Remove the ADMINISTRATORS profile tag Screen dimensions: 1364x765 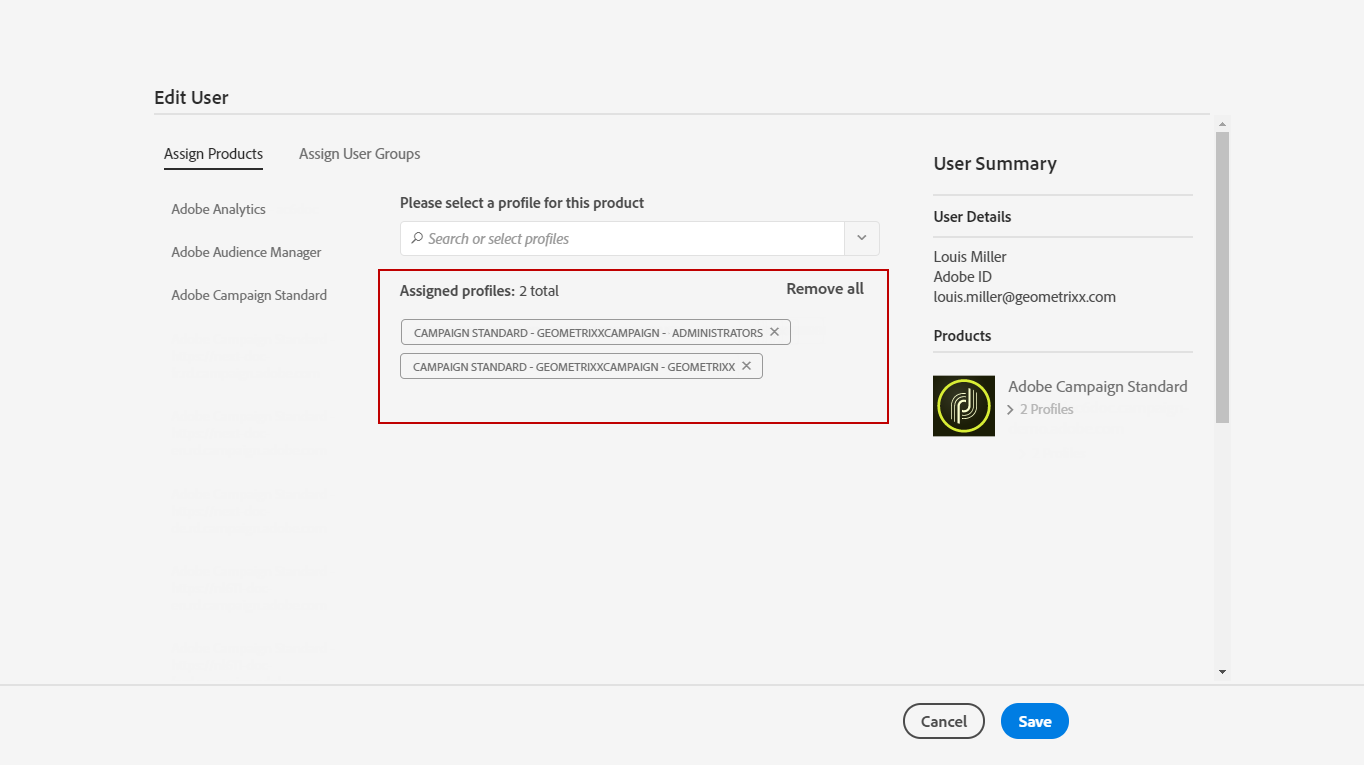pos(774,332)
